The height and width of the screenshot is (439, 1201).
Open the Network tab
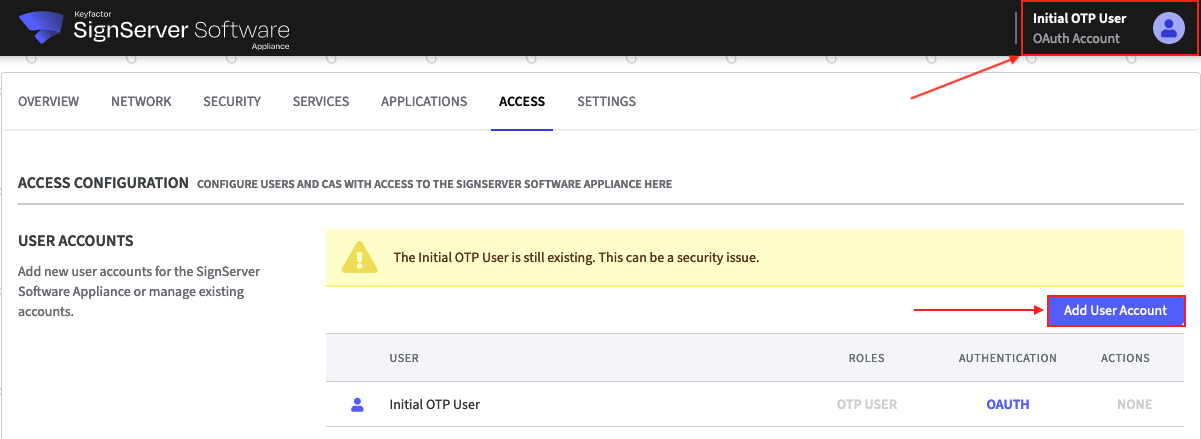(x=141, y=102)
